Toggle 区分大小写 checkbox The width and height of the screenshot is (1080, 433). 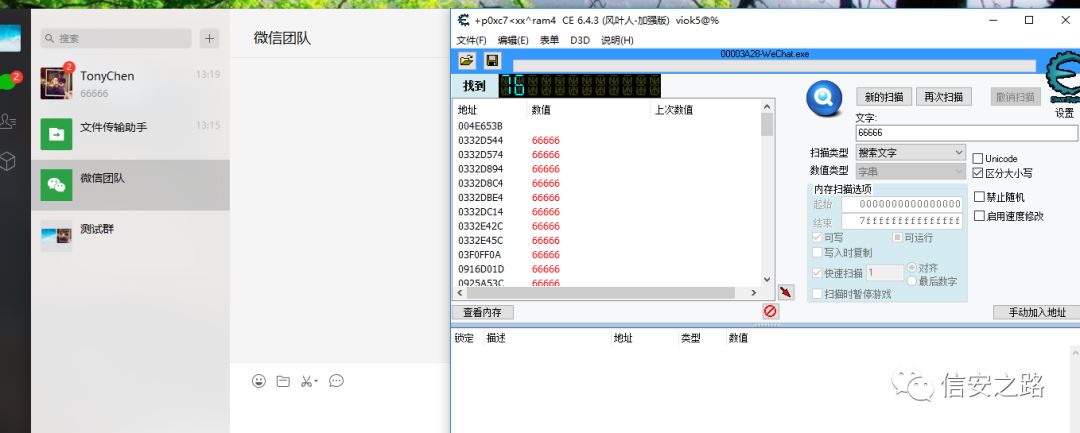pyautogui.click(x=979, y=173)
